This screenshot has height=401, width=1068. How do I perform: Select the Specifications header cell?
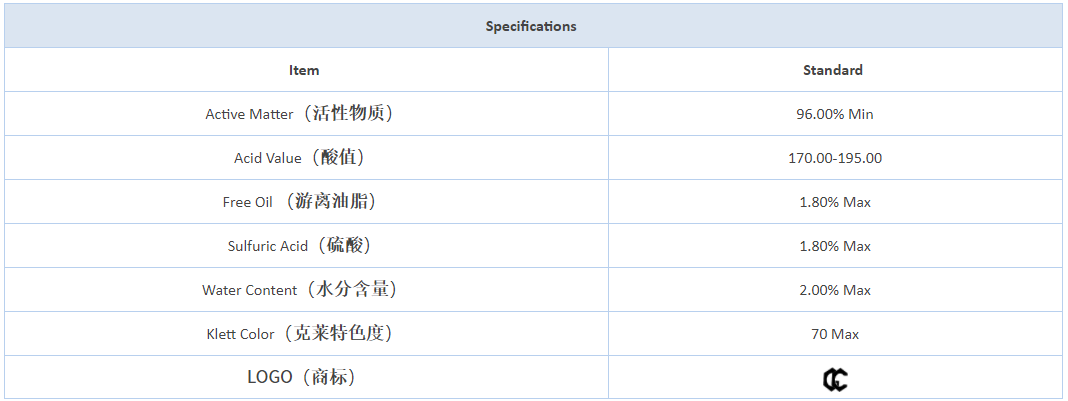click(531, 26)
